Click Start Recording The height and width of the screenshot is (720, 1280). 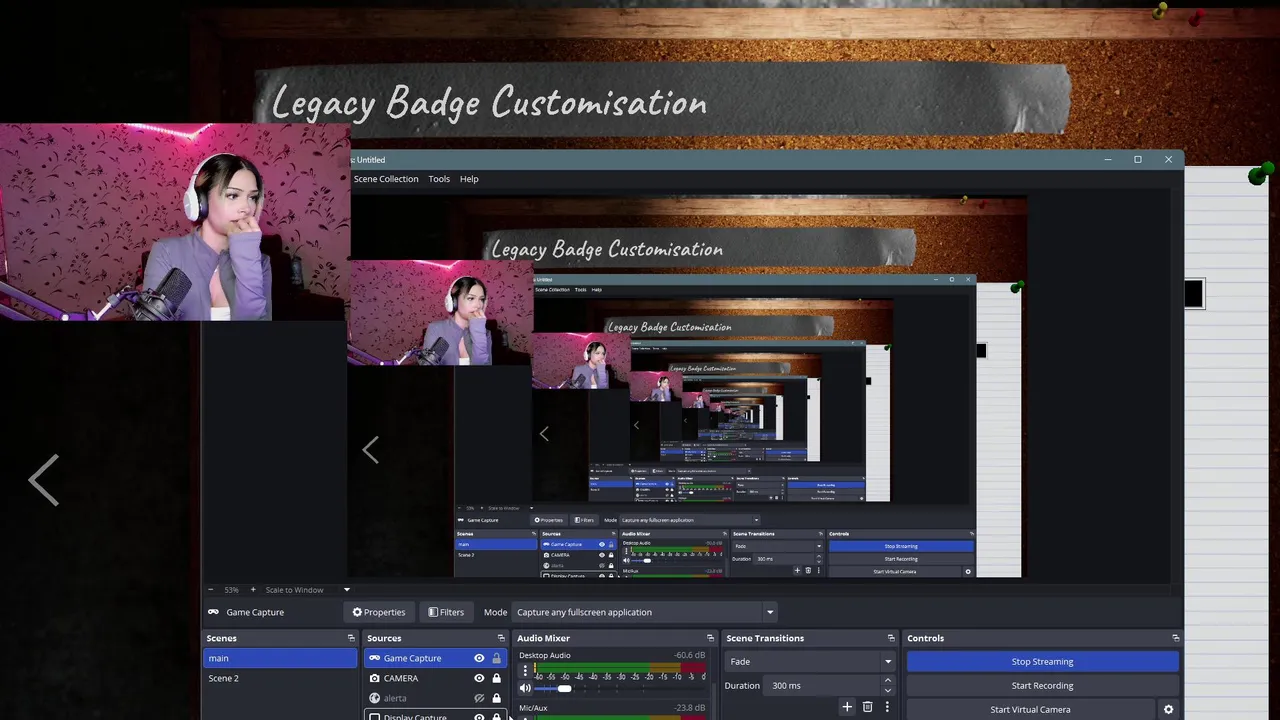pos(1042,685)
